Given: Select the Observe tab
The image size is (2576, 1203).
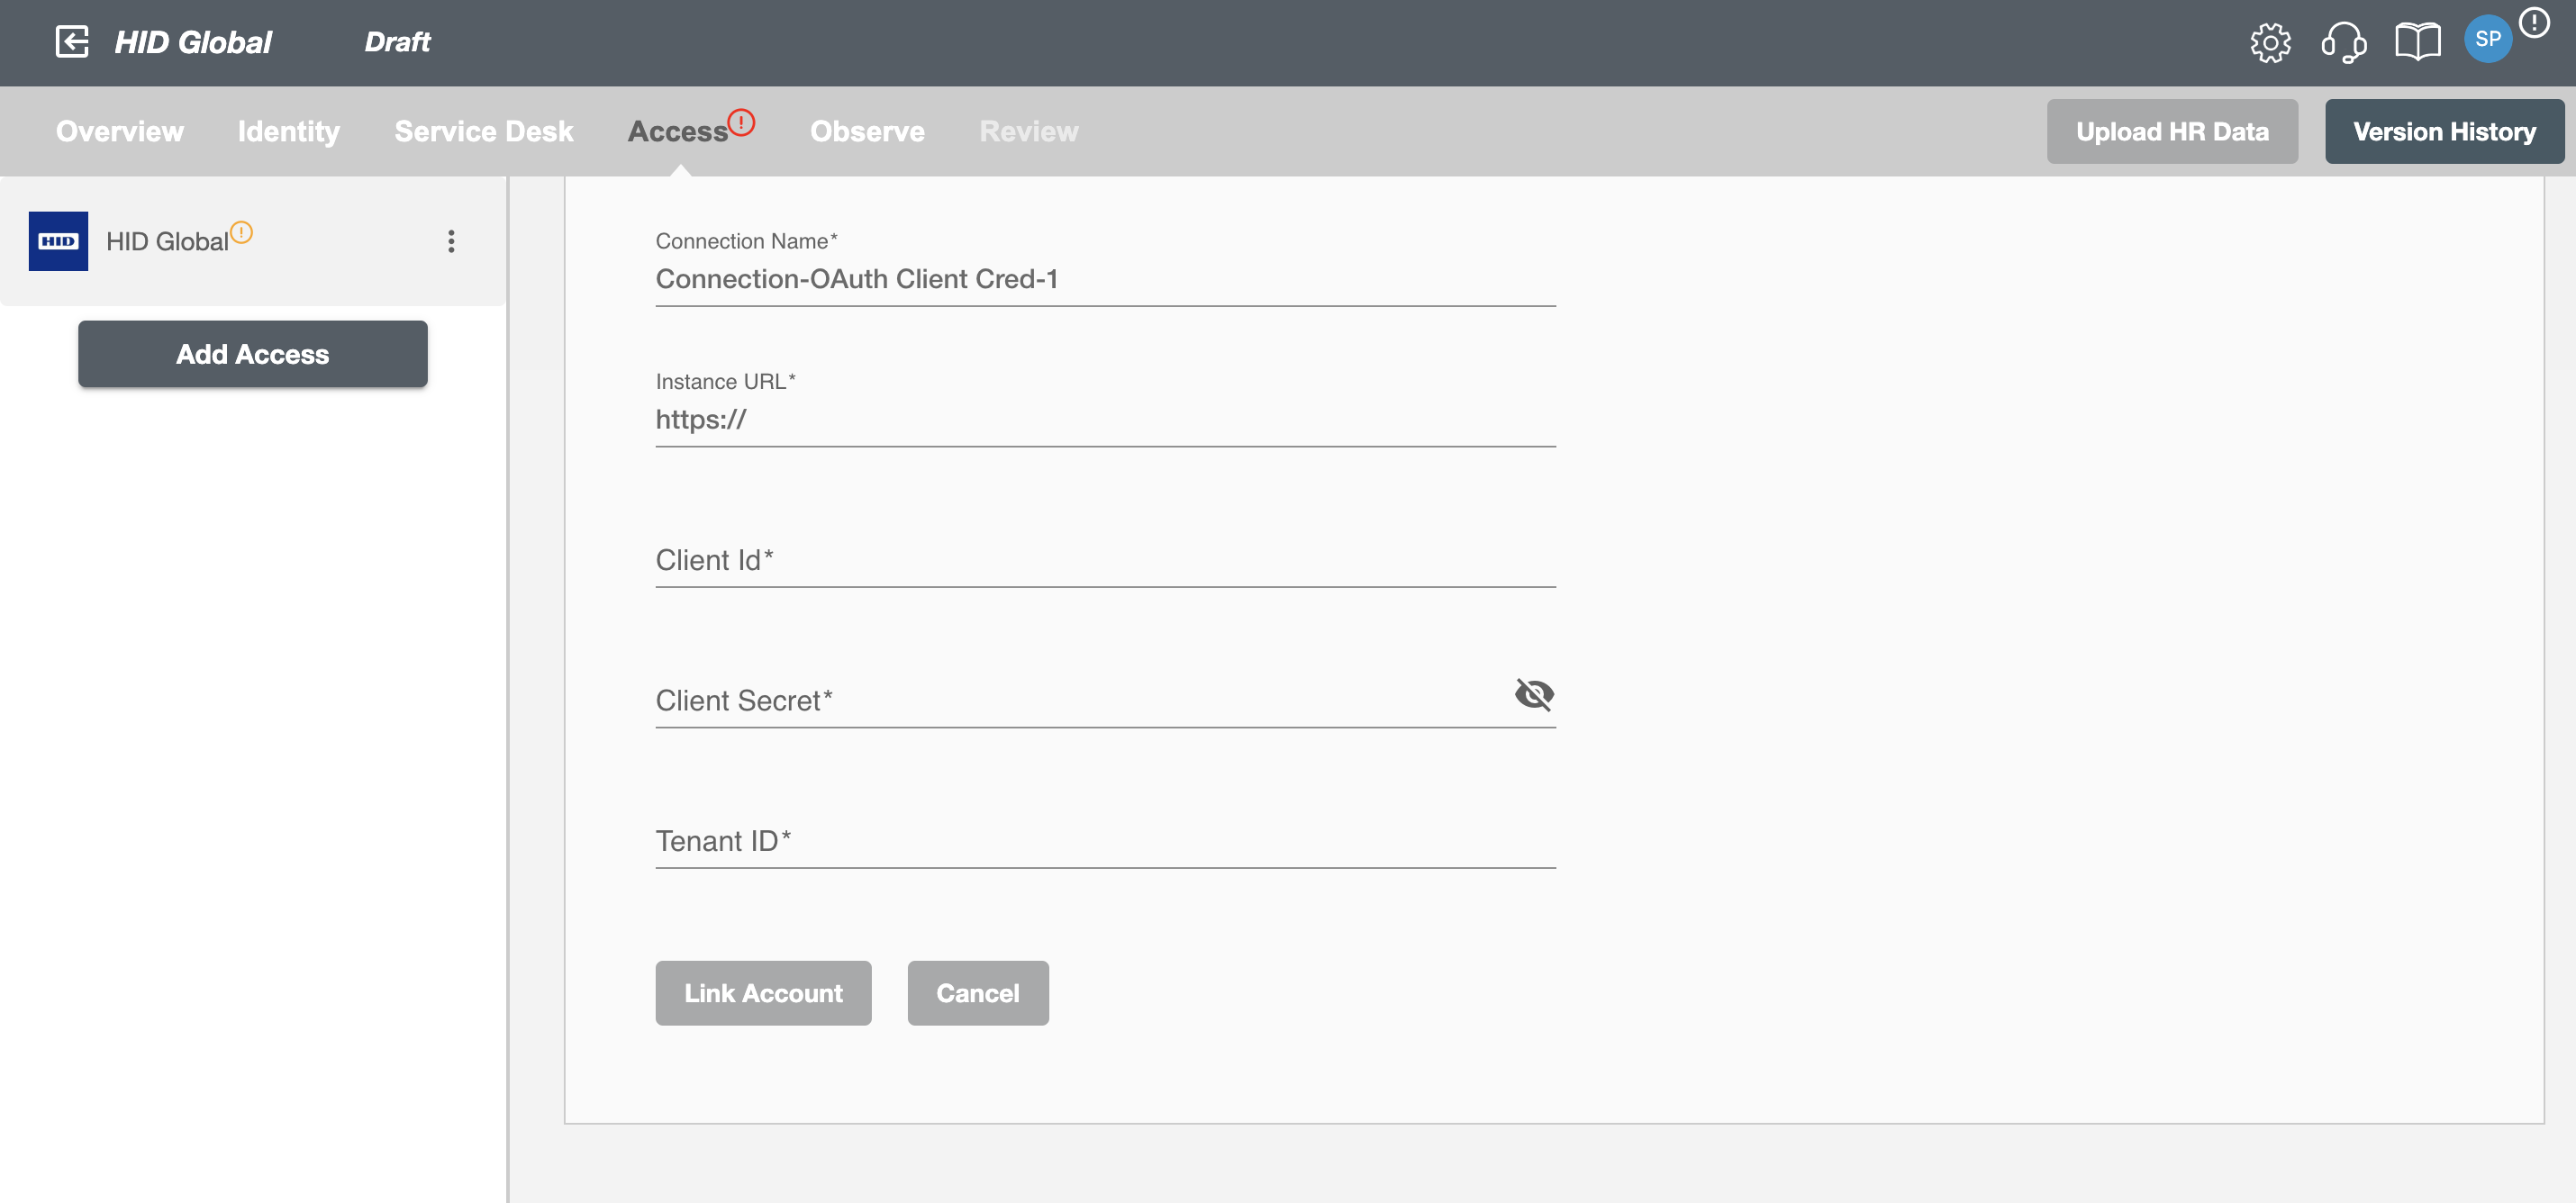Looking at the screenshot, I should click(867, 130).
